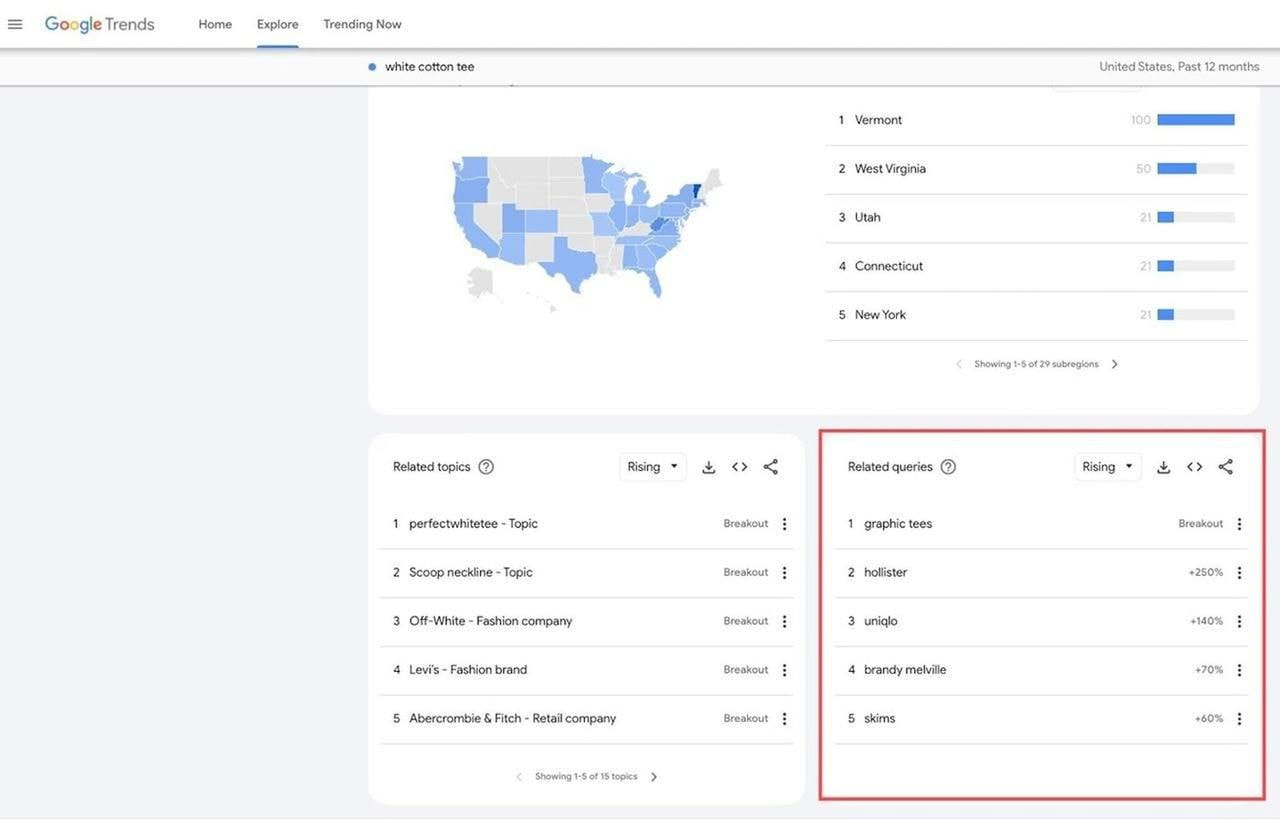Screen dimensions: 1280x819
Task: Open help icon beside Related queries
Action: pos(948,467)
